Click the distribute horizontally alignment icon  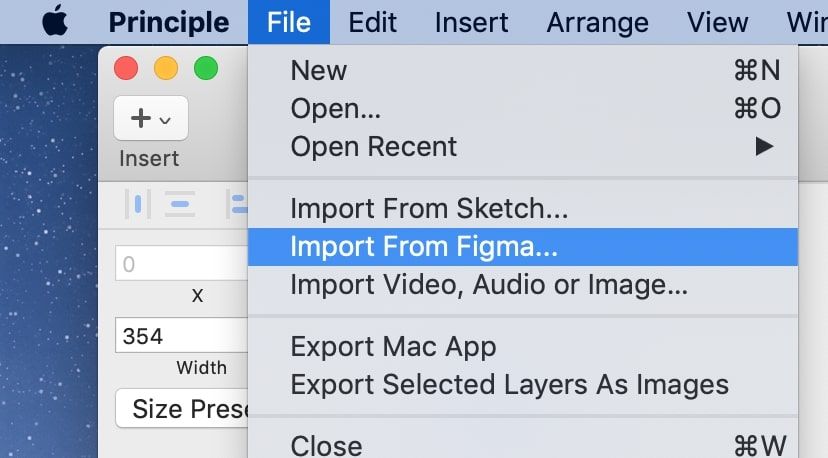[137, 205]
